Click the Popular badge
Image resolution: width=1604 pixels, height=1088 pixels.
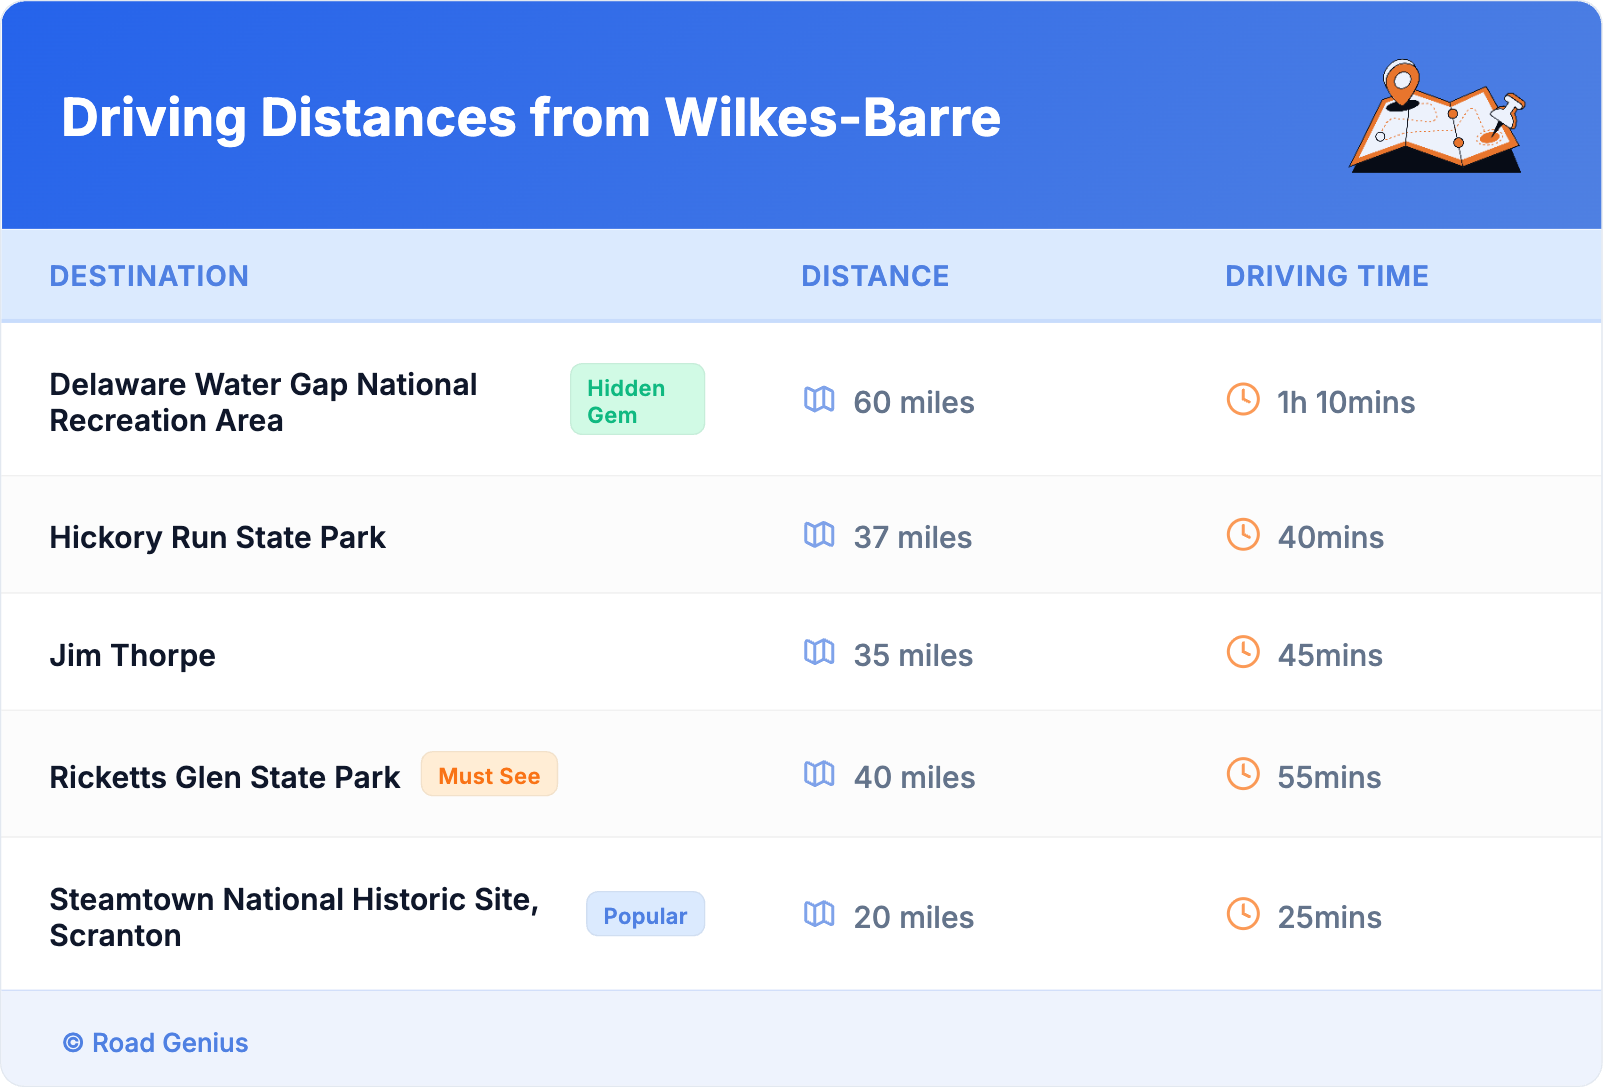pos(645,915)
